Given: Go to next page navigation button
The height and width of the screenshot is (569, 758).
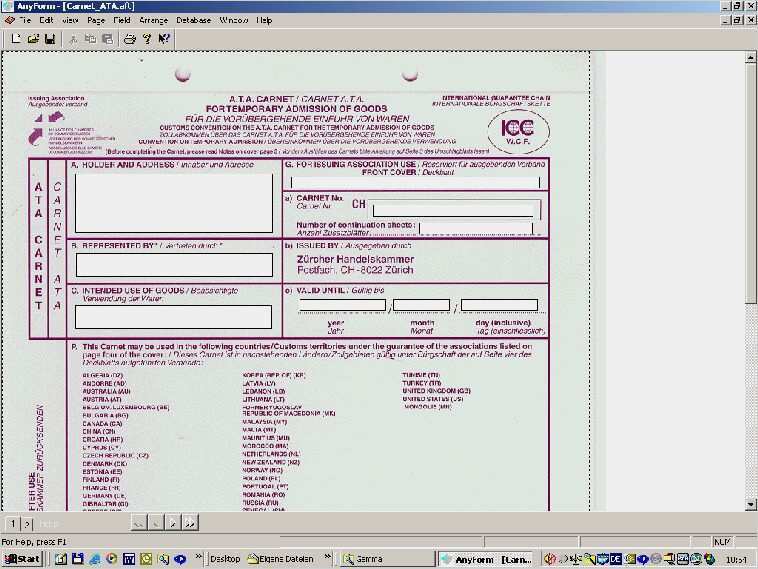Looking at the screenshot, I should tap(173, 523).
